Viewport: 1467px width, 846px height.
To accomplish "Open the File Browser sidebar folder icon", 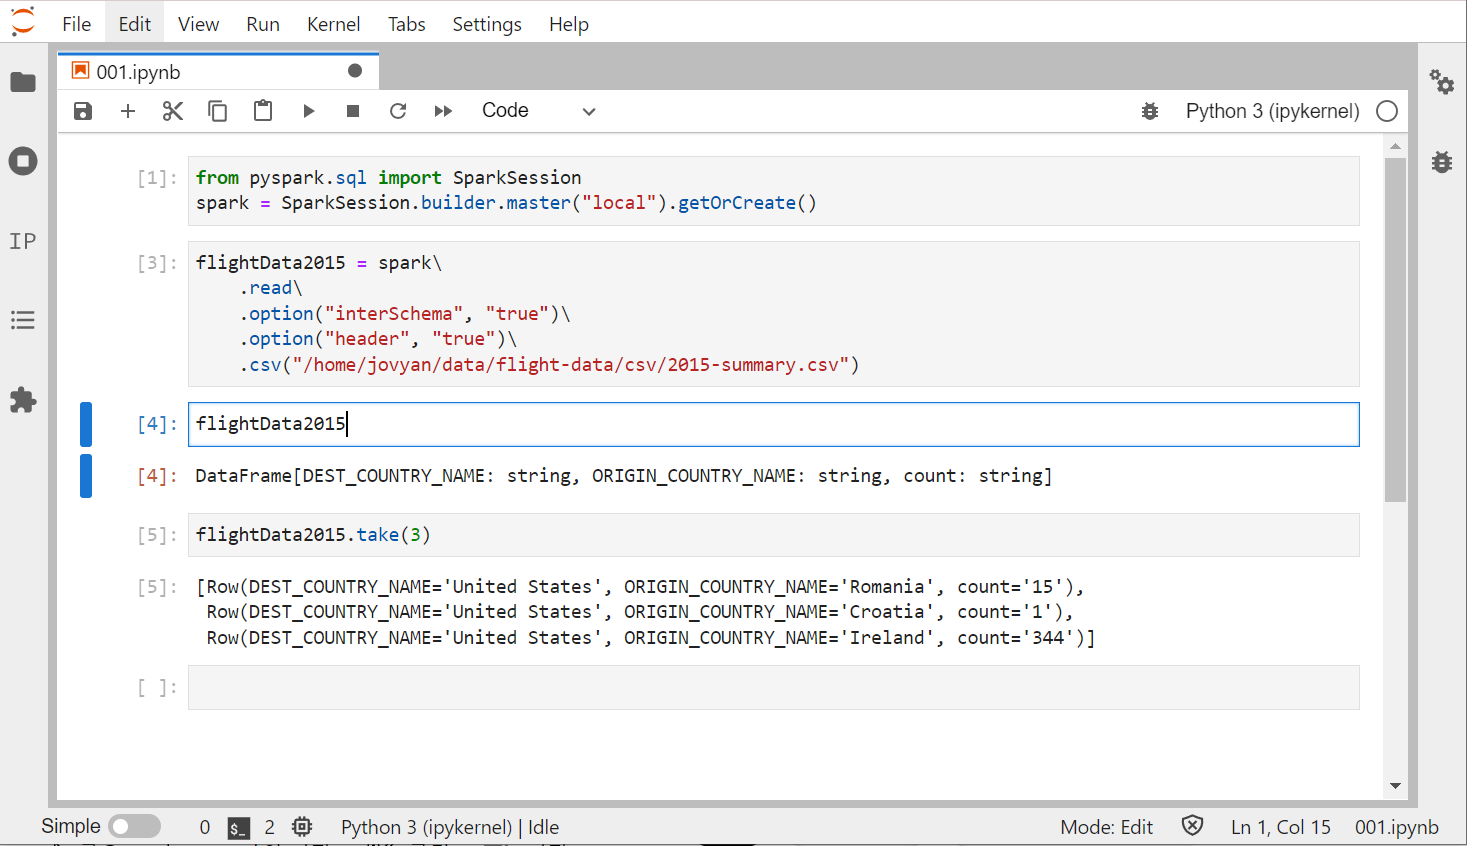I will coord(23,82).
